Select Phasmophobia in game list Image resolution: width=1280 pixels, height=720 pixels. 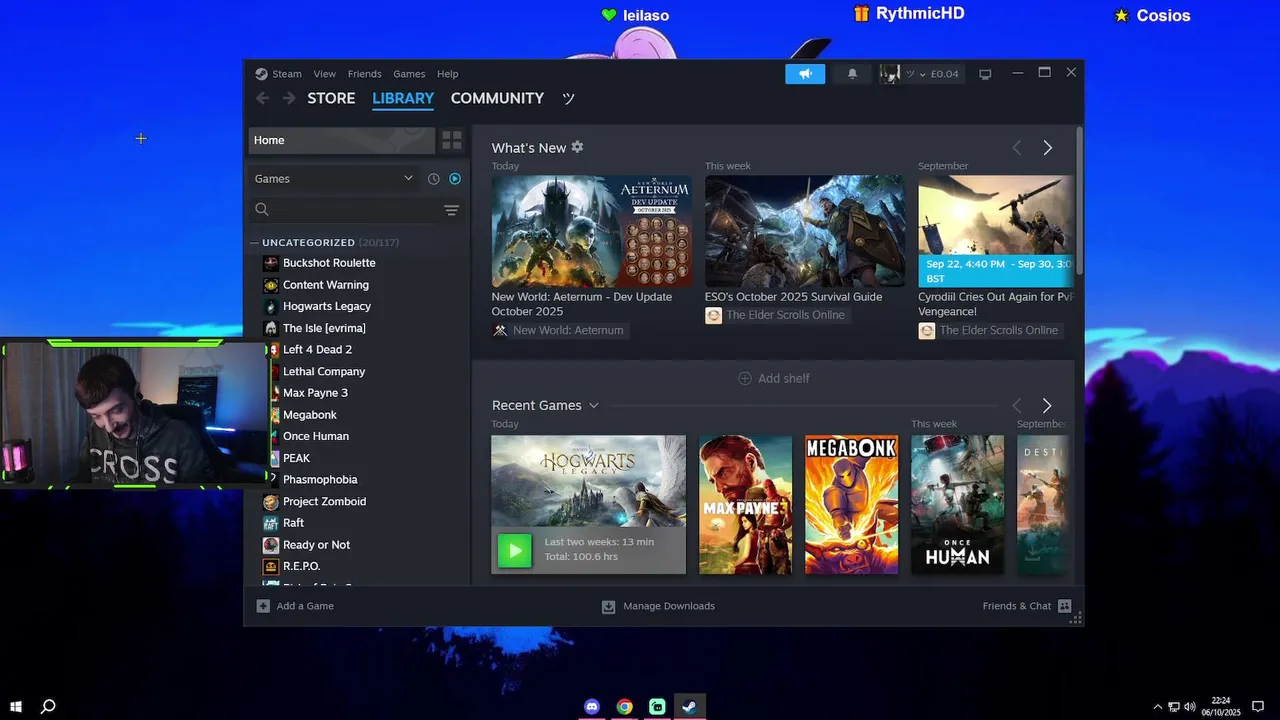[x=320, y=480]
